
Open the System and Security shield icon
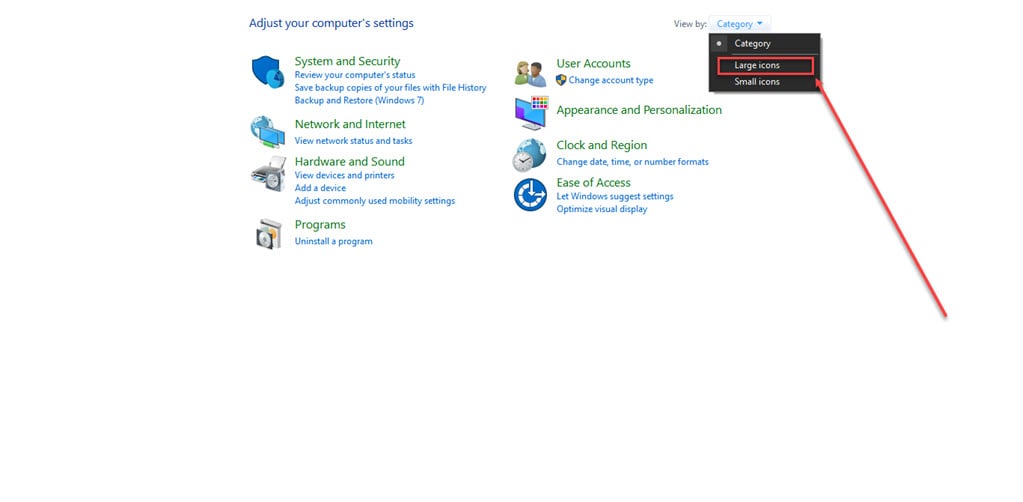(268, 72)
